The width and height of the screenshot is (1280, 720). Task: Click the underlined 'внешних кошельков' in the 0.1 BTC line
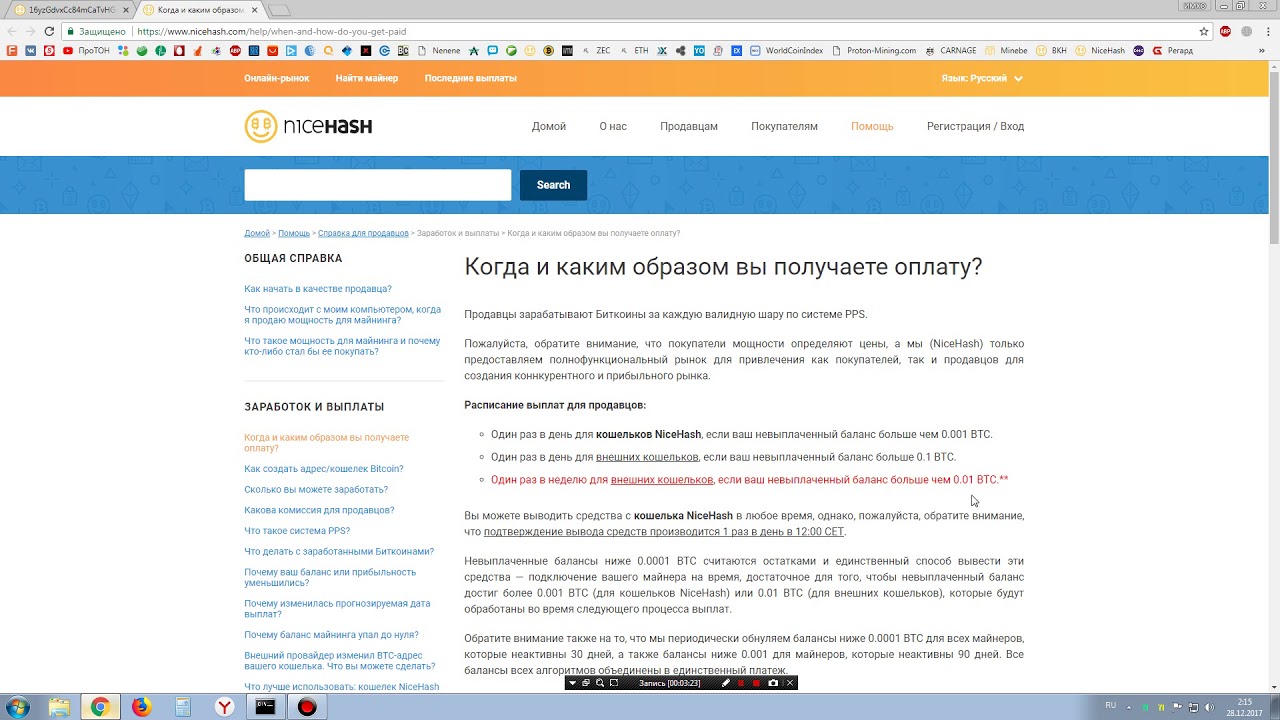[x=647, y=457]
